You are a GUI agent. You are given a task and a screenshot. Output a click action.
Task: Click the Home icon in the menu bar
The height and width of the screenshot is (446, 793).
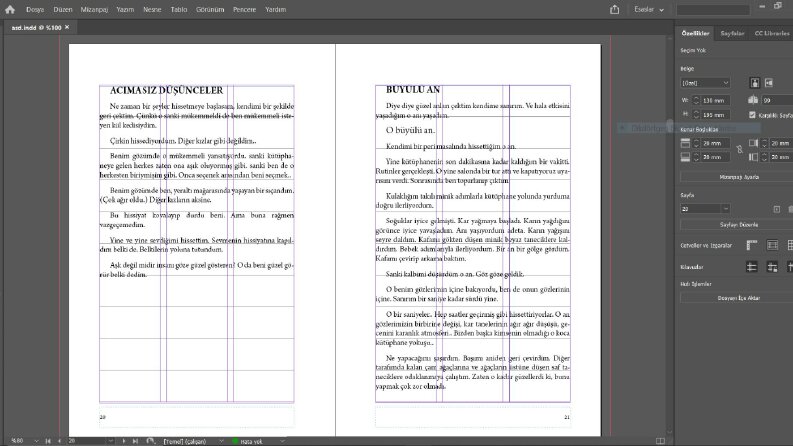10,9
